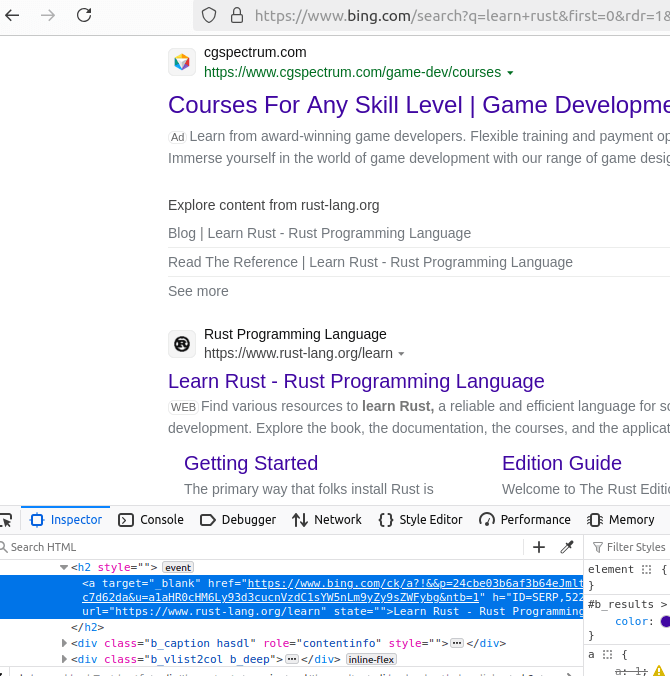
Task: View site security padlock info
Action: tap(237, 16)
